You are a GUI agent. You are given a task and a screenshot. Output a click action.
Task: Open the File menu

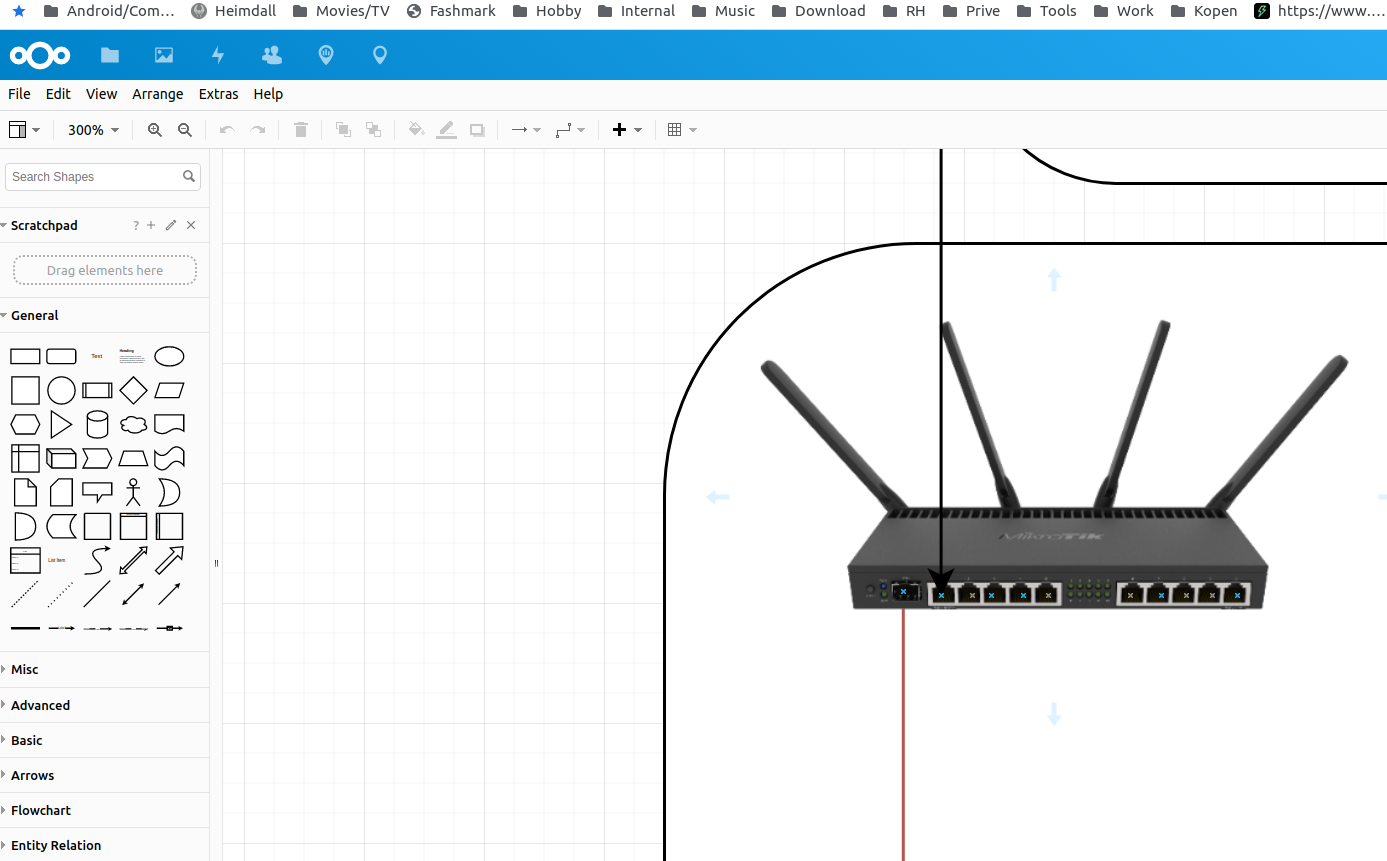[x=19, y=94]
